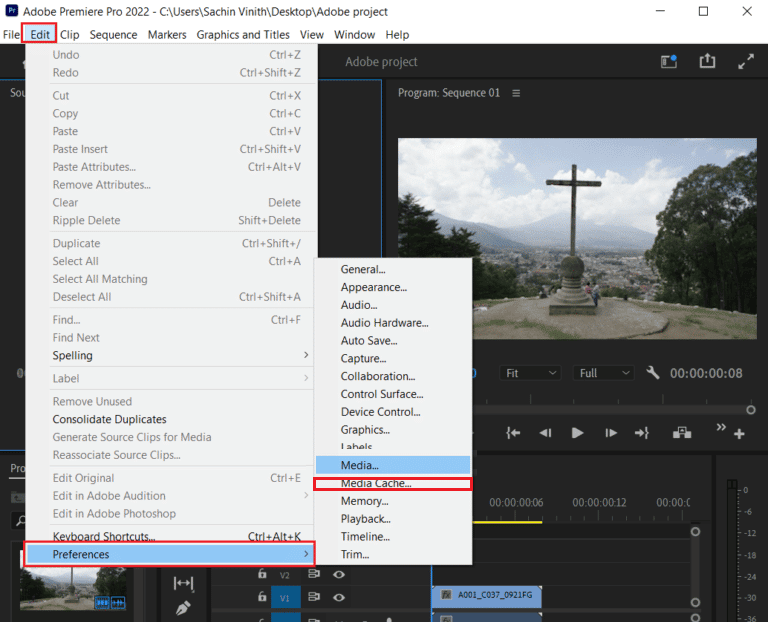Click Program monitor scrub bar end handle
This screenshot has height=622, width=768.
[x=750, y=410]
